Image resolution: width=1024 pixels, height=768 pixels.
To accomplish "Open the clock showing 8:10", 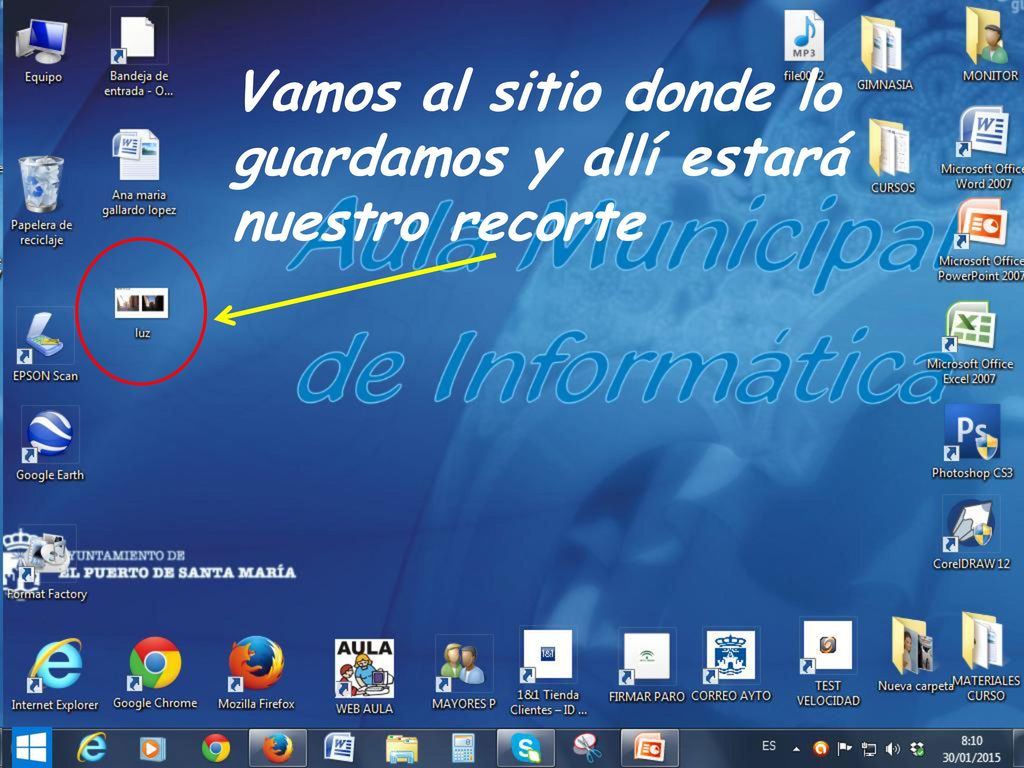I will pyautogui.click(x=971, y=749).
